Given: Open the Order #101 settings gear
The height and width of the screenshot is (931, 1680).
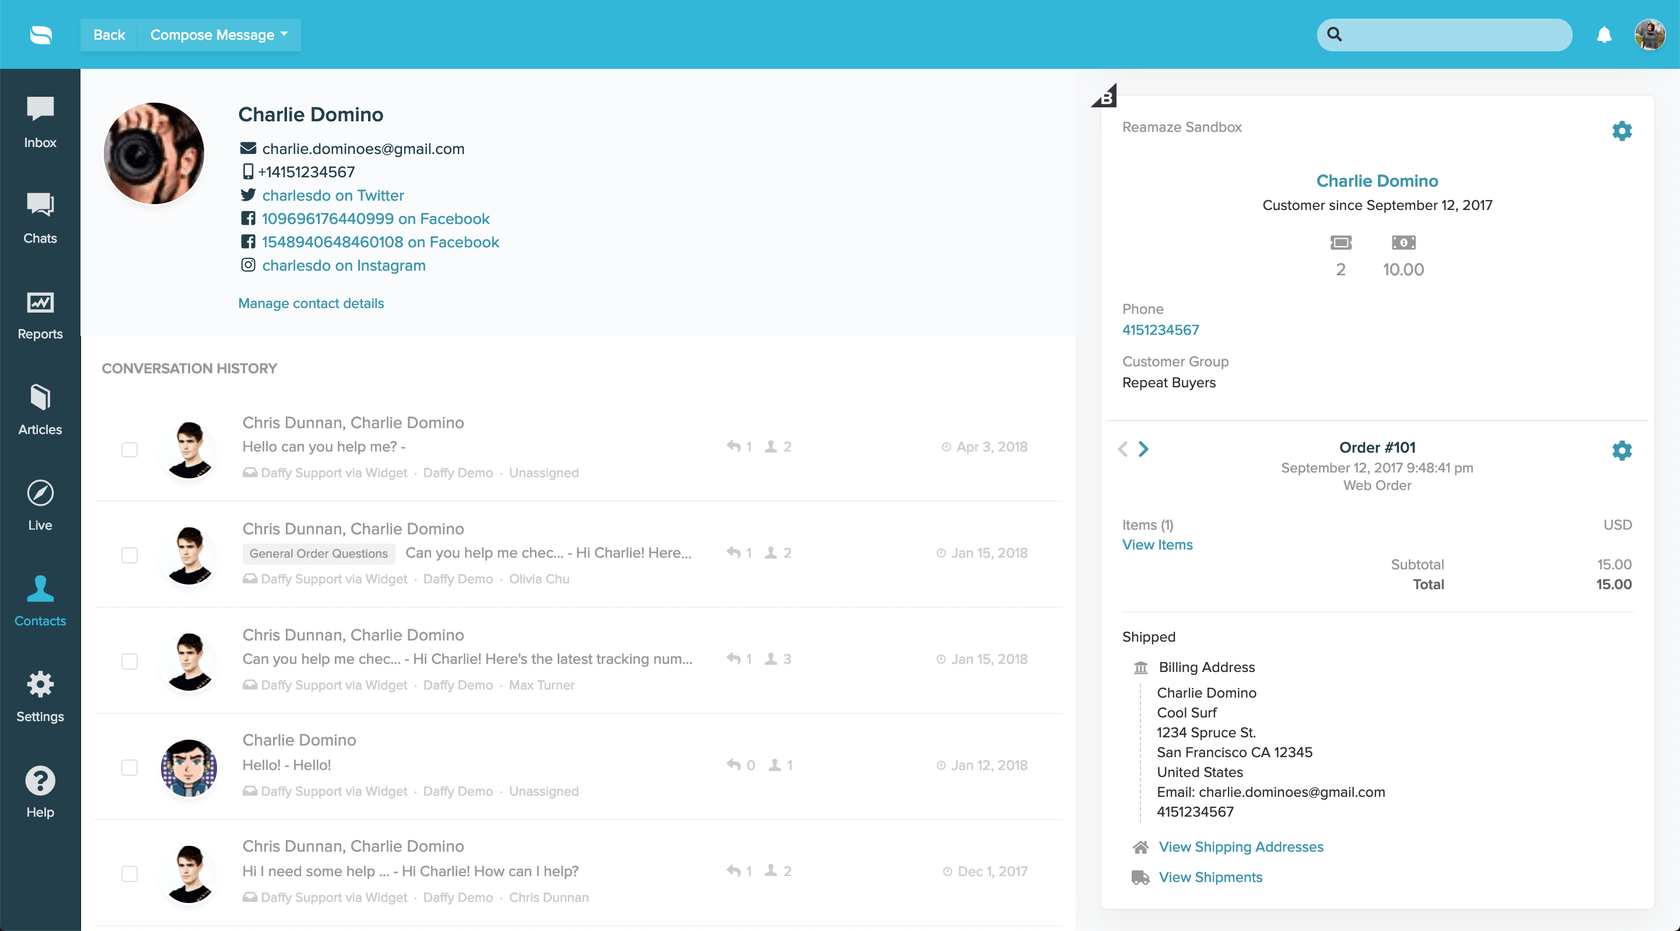Looking at the screenshot, I should point(1622,450).
